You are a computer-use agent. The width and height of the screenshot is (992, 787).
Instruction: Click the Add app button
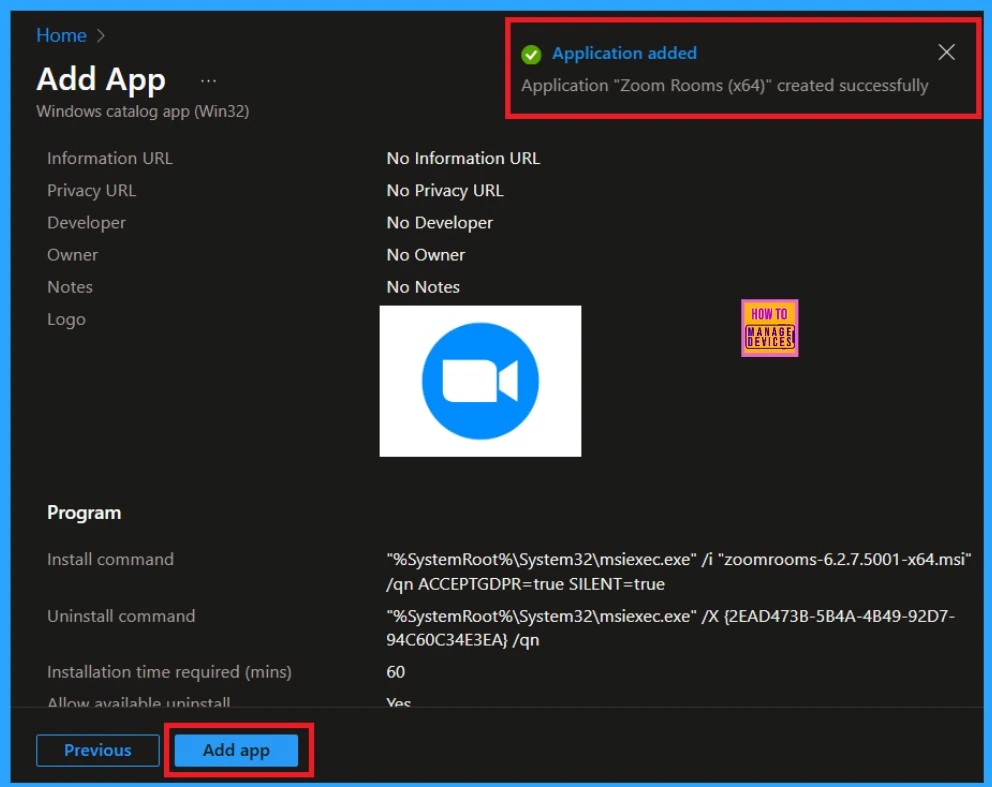[236, 750]
